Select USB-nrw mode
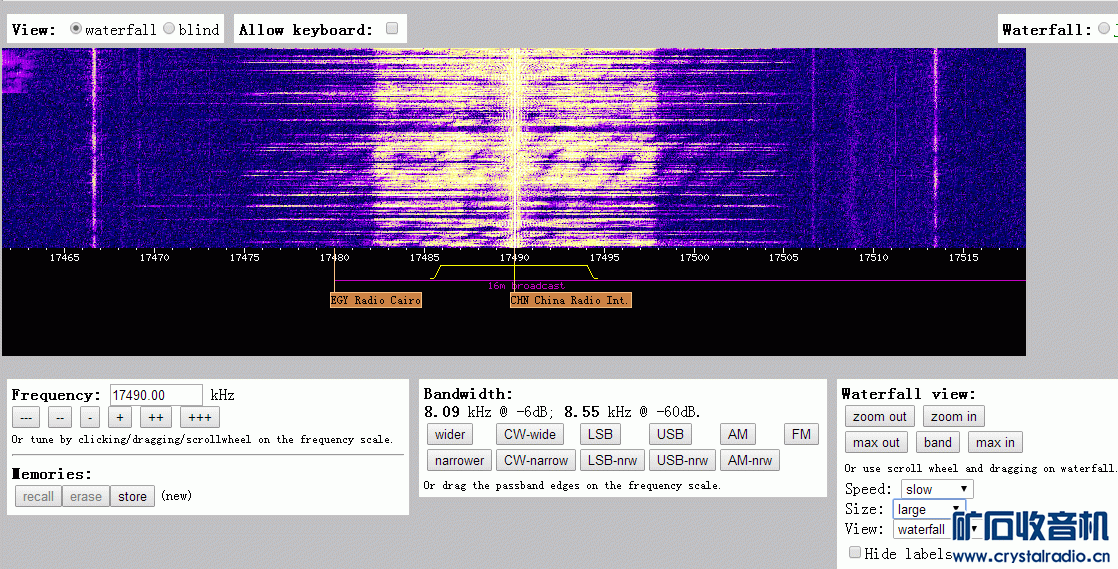The image size is (1118, 569). (x=682, y=461)
